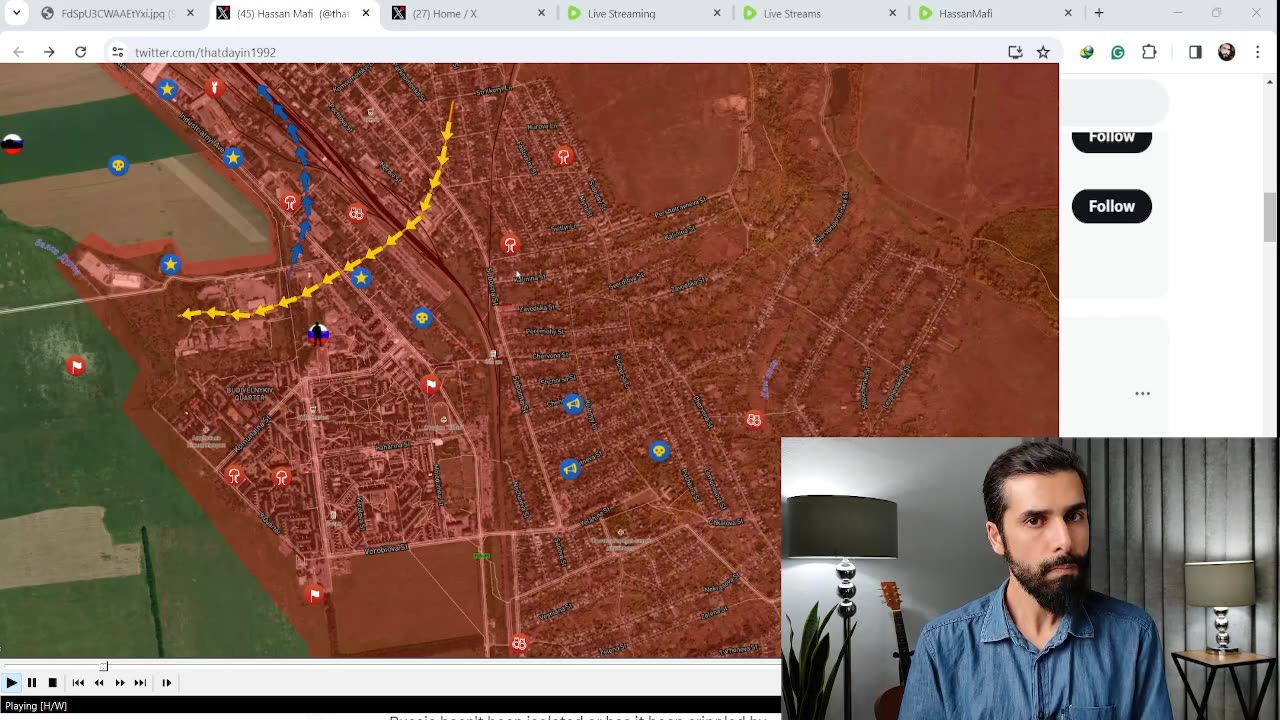Open the Grammarly extension icon

(1118, 52)
